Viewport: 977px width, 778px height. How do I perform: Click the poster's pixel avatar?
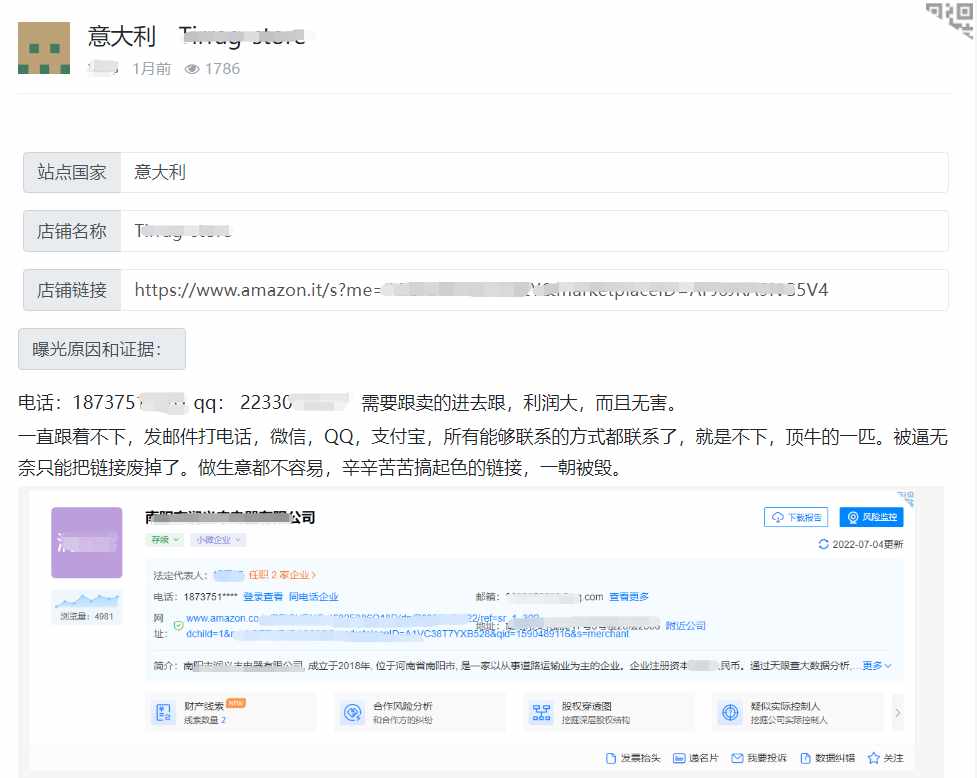coord(44,48)
